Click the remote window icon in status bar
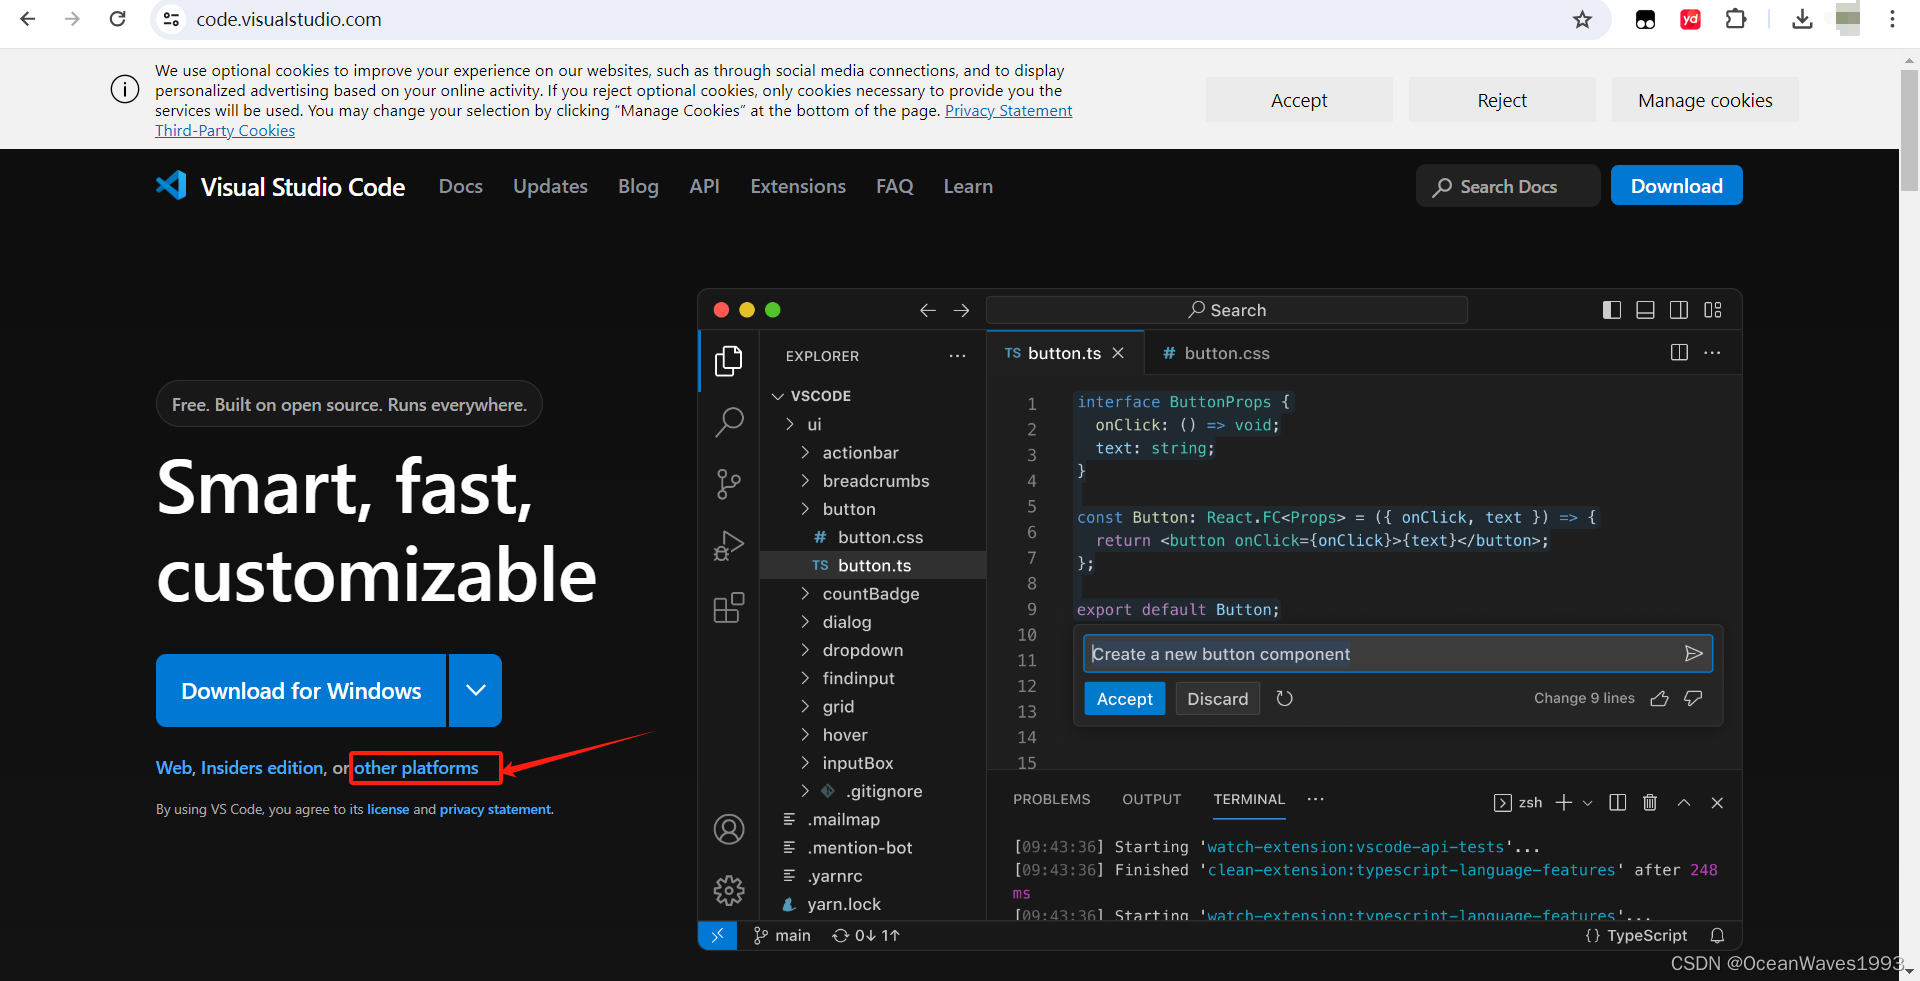Screen dimensions: 1920x981 coord(717,935)
